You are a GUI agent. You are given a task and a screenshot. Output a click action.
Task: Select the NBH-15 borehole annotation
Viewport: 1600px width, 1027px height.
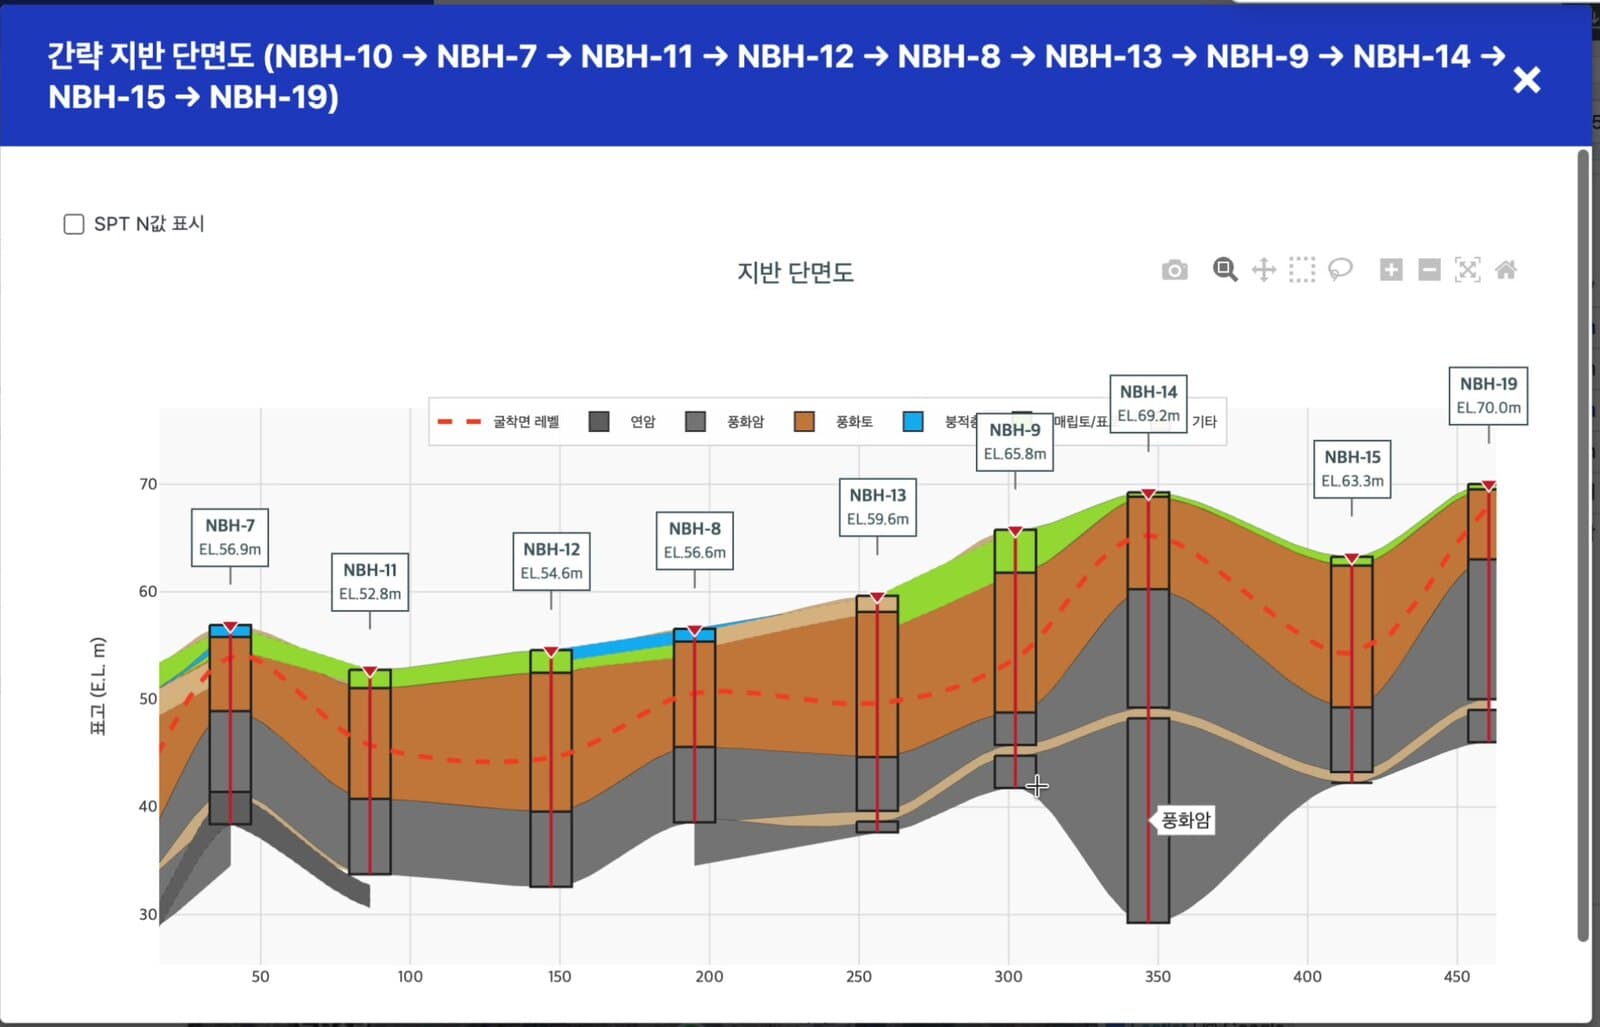[1352, 469]
